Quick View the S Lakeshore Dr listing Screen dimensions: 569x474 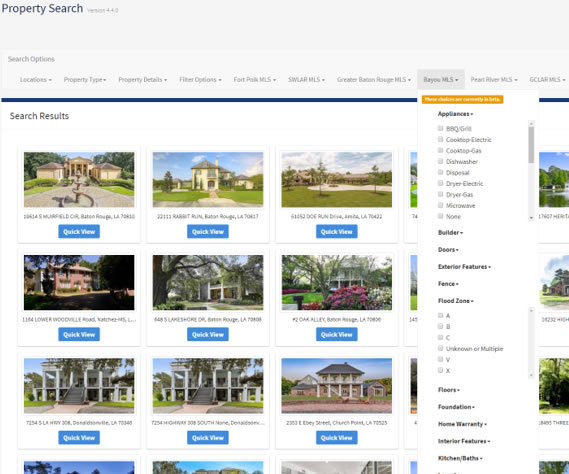tap(208, 334)
